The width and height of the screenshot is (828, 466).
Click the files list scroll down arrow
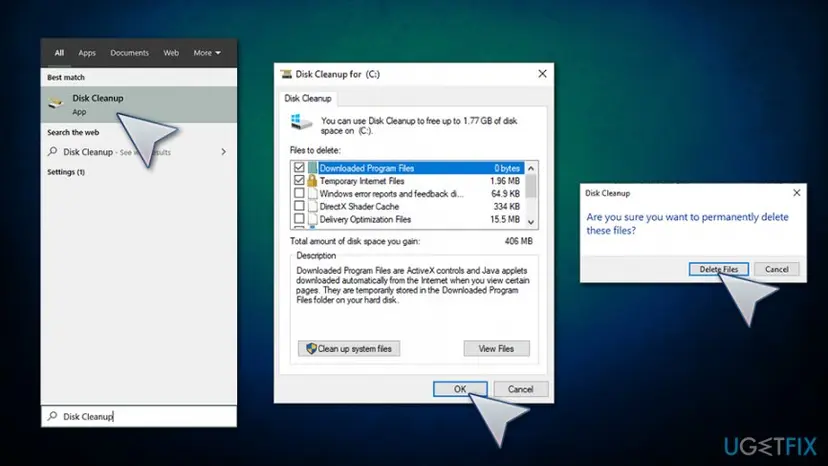point(531,222)
